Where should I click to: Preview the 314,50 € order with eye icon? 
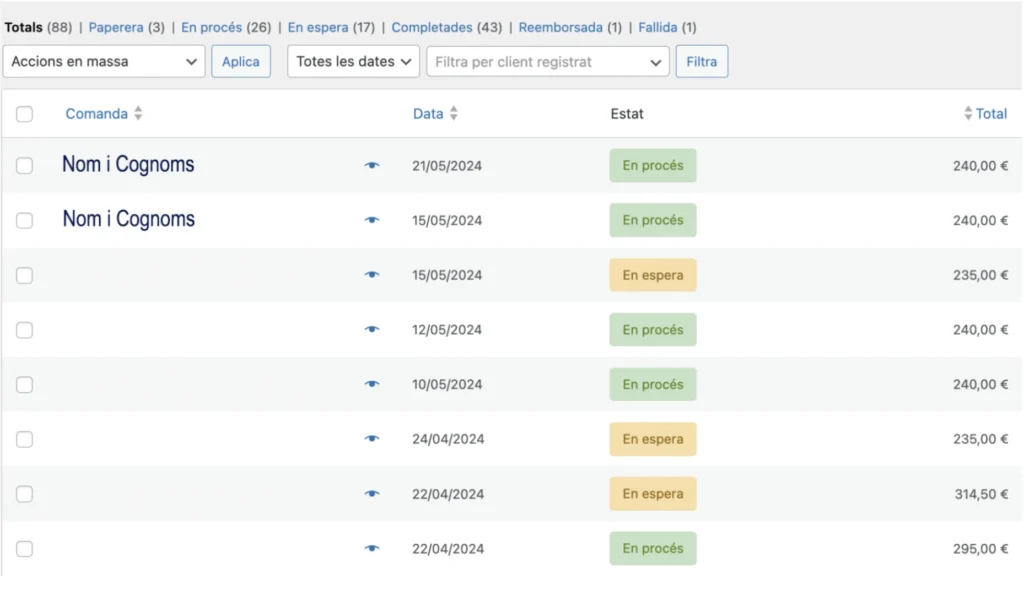coord(372,494)
